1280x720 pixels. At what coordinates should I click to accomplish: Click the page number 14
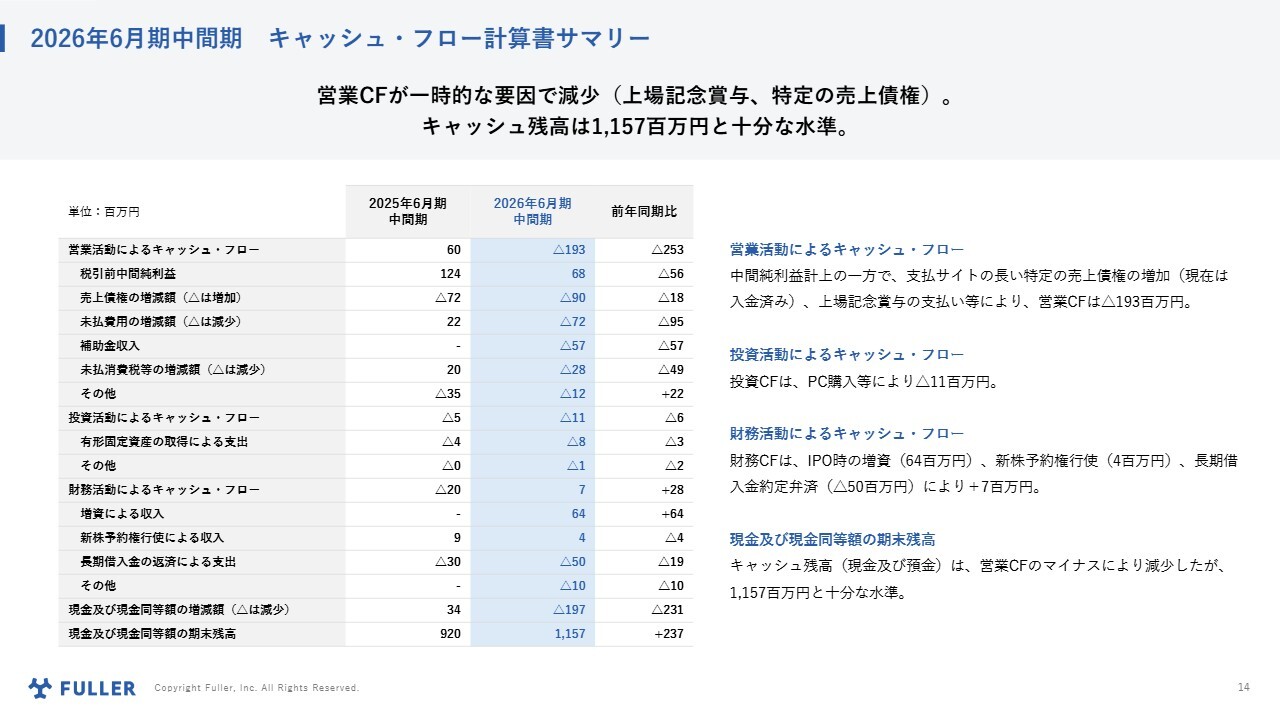[1243, 687]
